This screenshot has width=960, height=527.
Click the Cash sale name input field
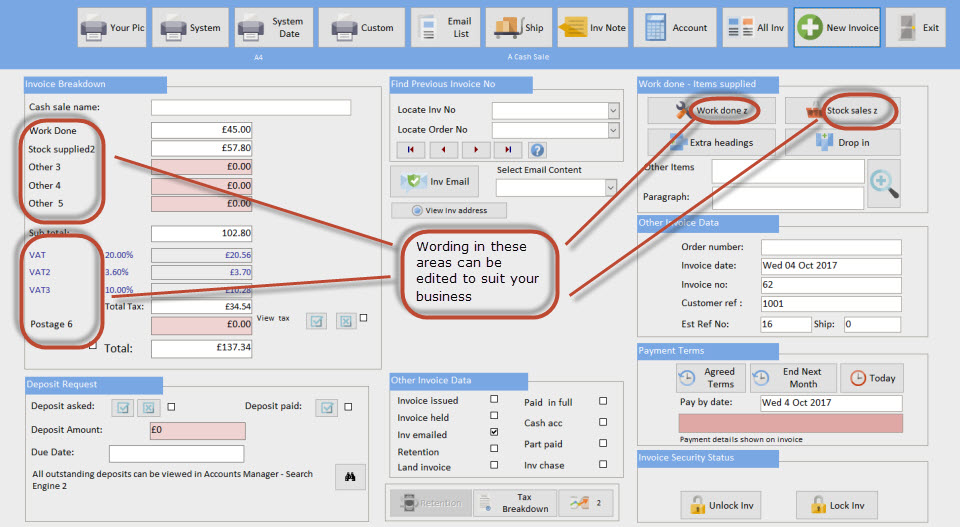tap(250, 107)
